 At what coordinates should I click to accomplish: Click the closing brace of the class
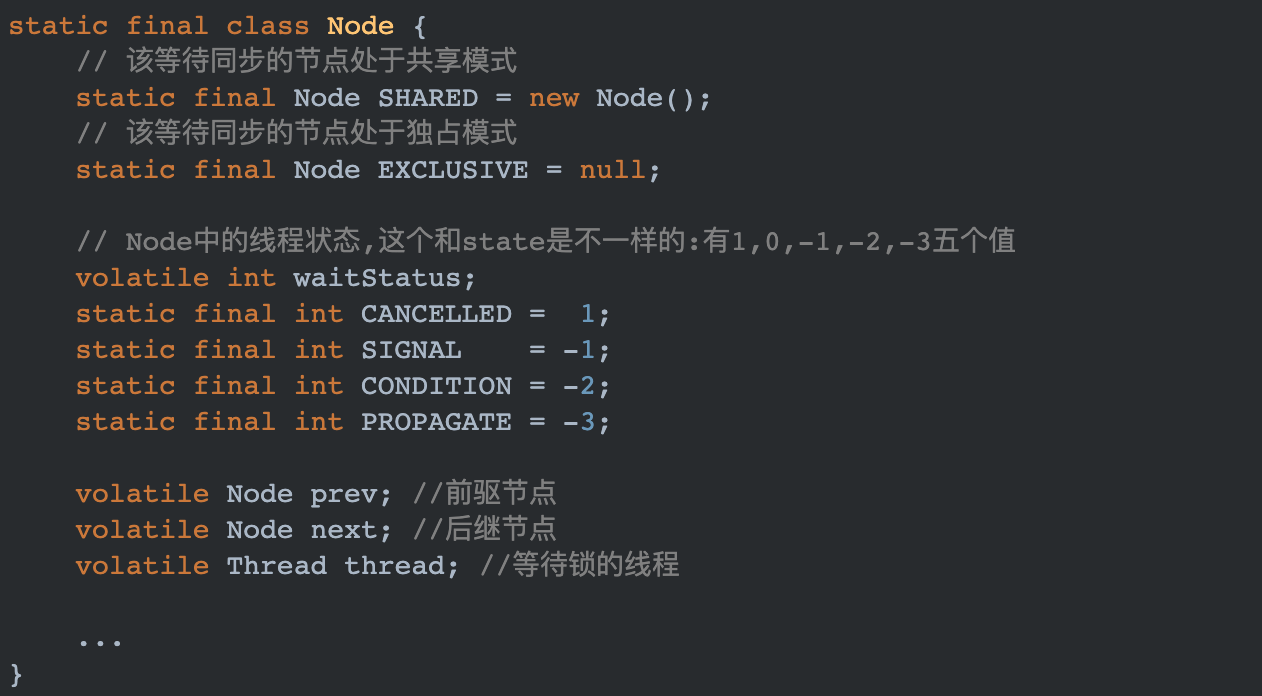point(16,674)
